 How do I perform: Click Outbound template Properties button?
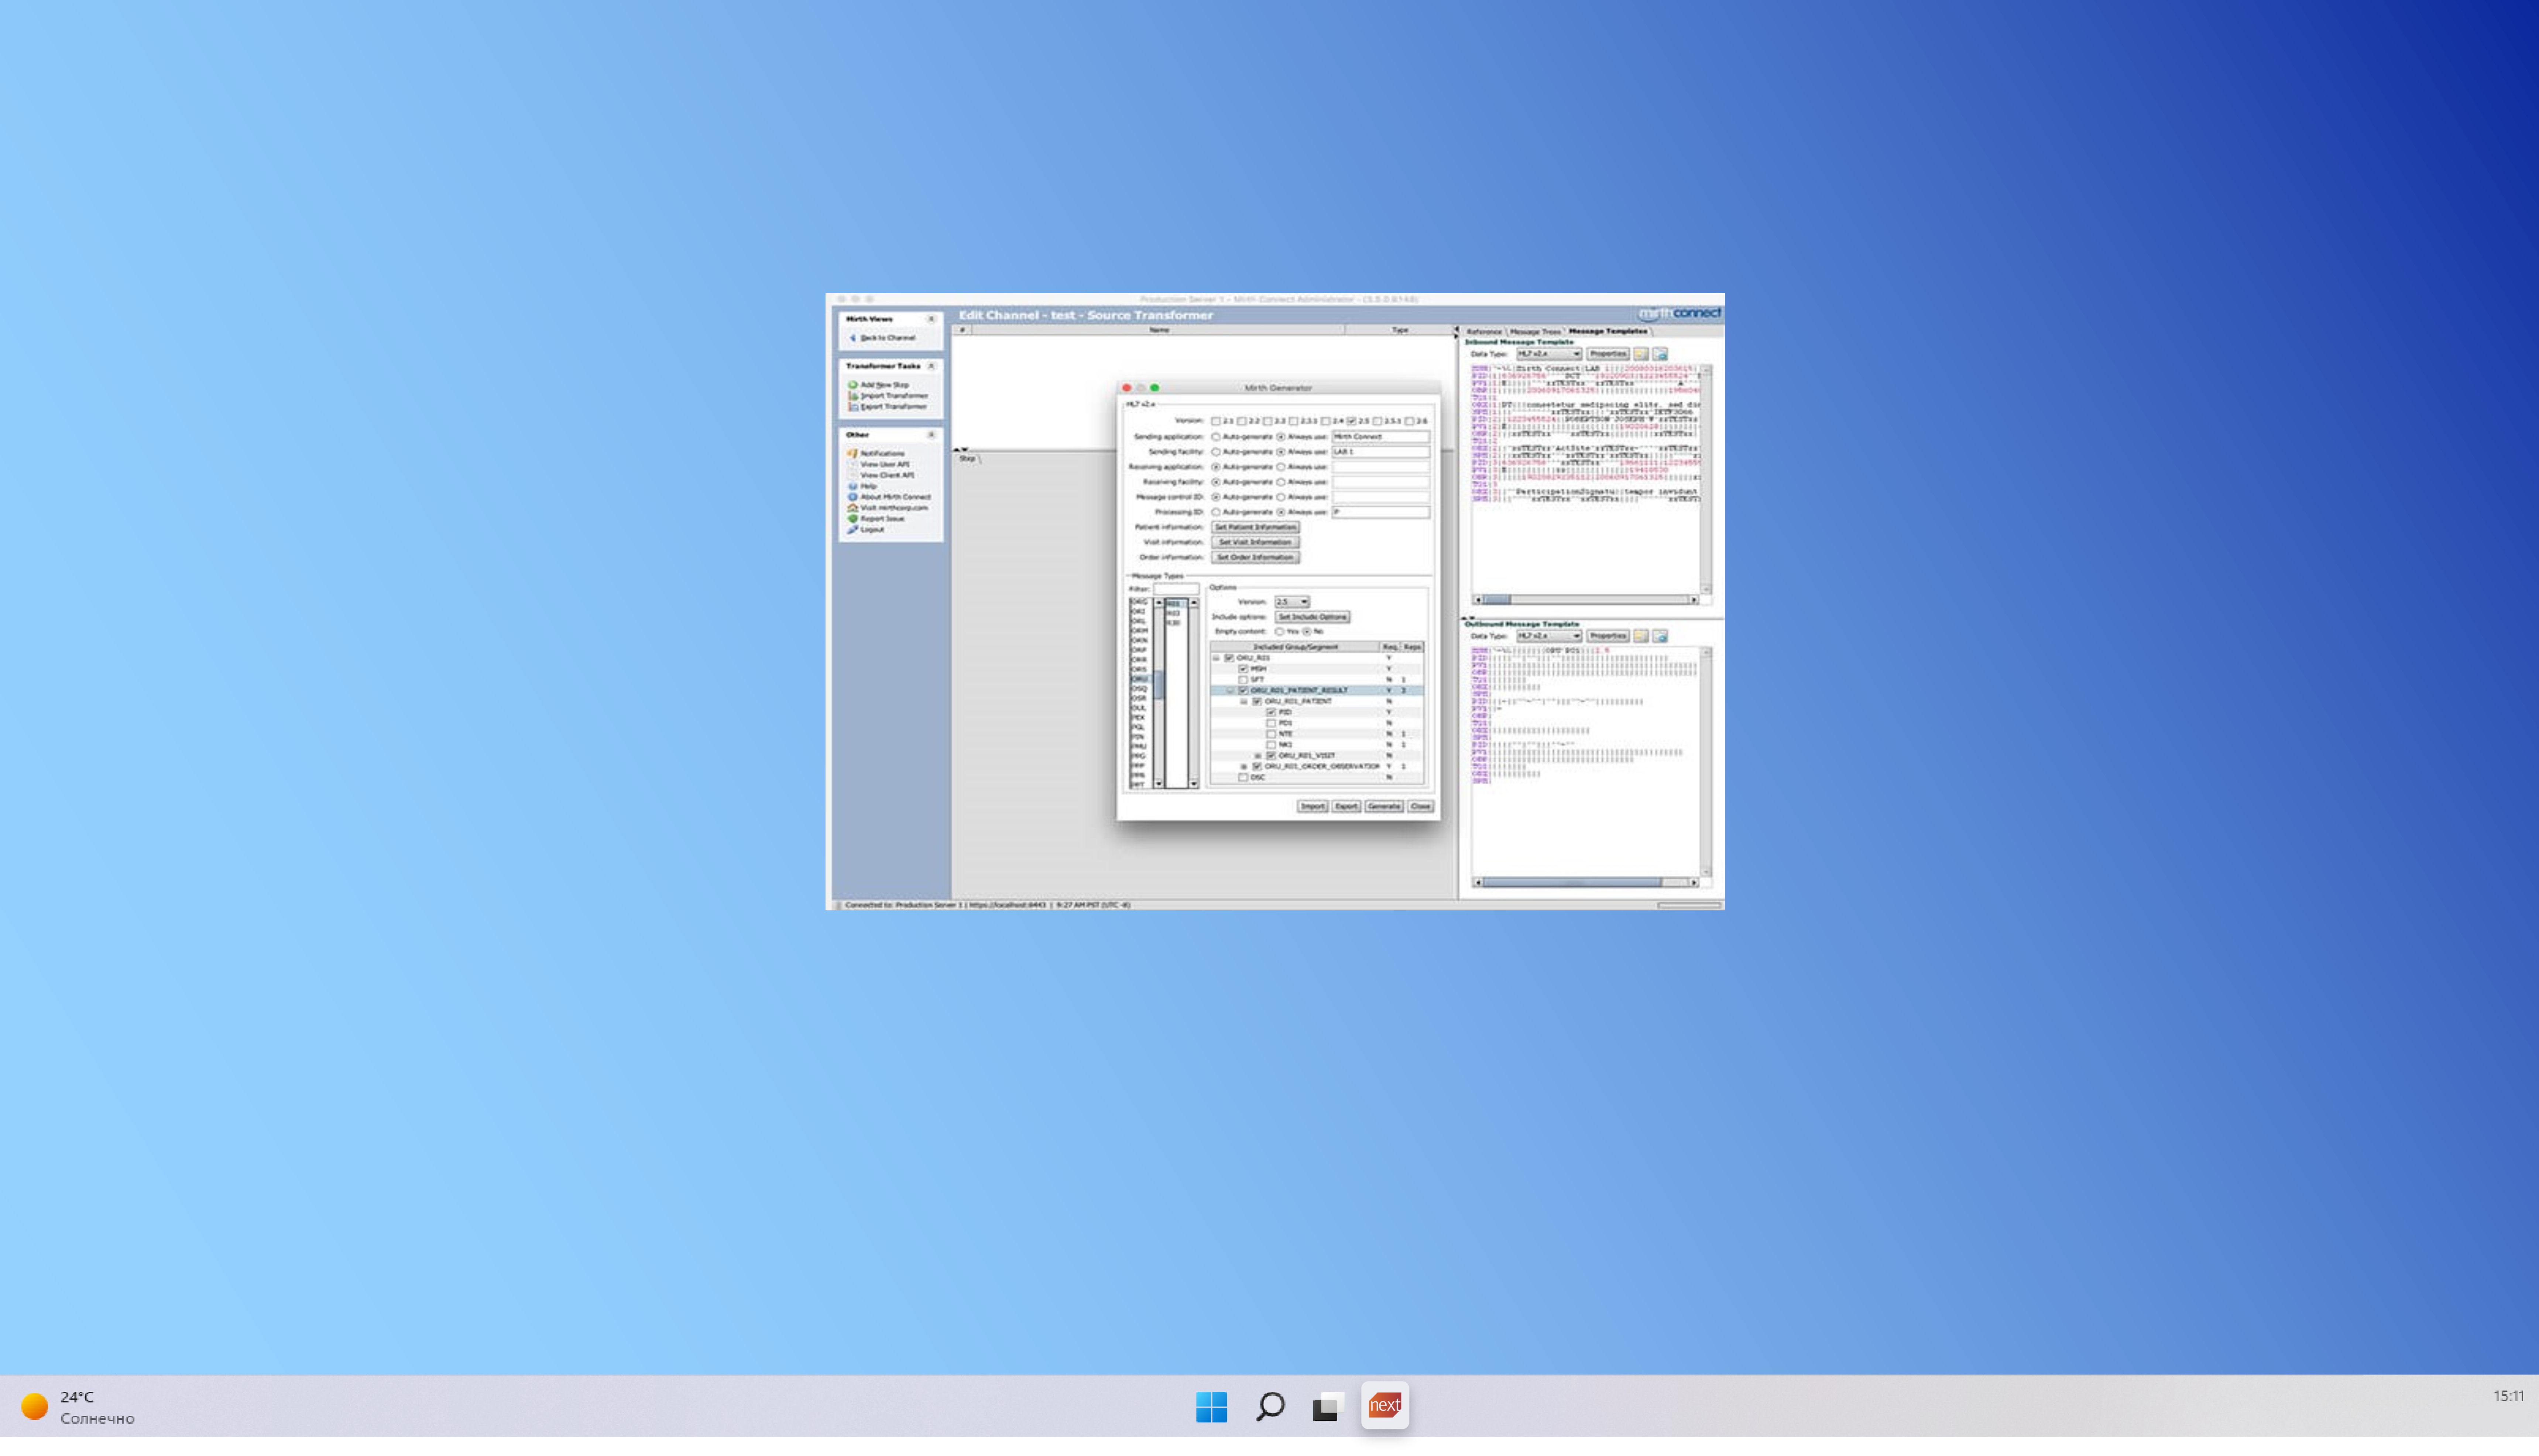point(1607,636)
